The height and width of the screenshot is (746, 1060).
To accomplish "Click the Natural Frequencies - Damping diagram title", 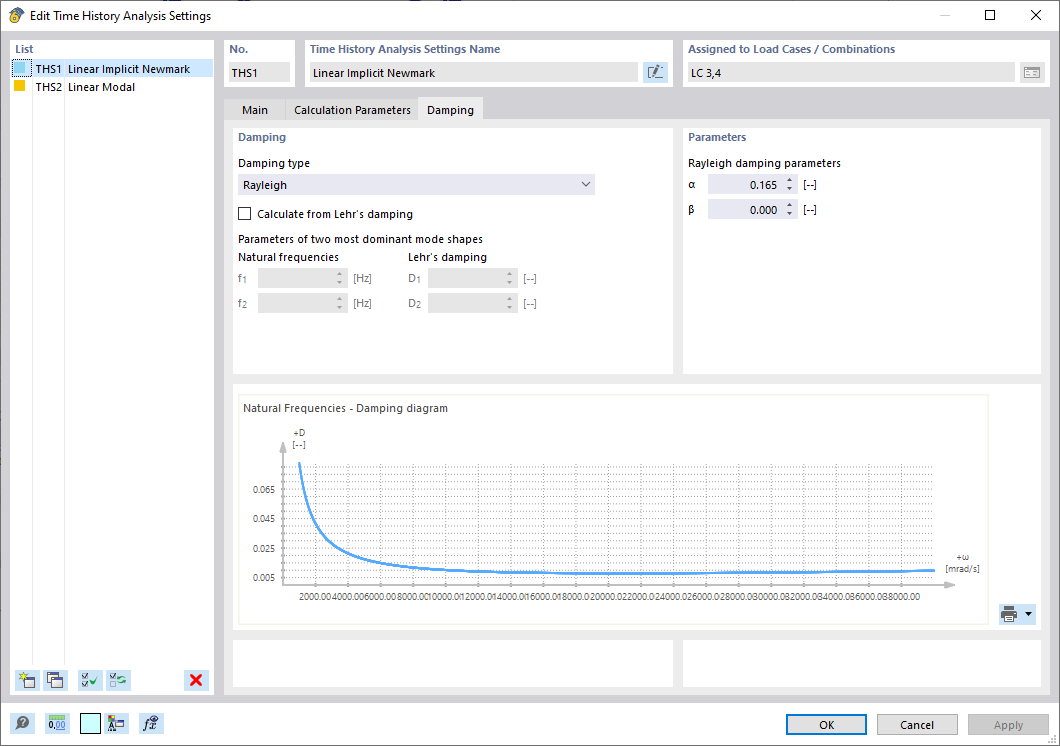I will tap(345, 408).
